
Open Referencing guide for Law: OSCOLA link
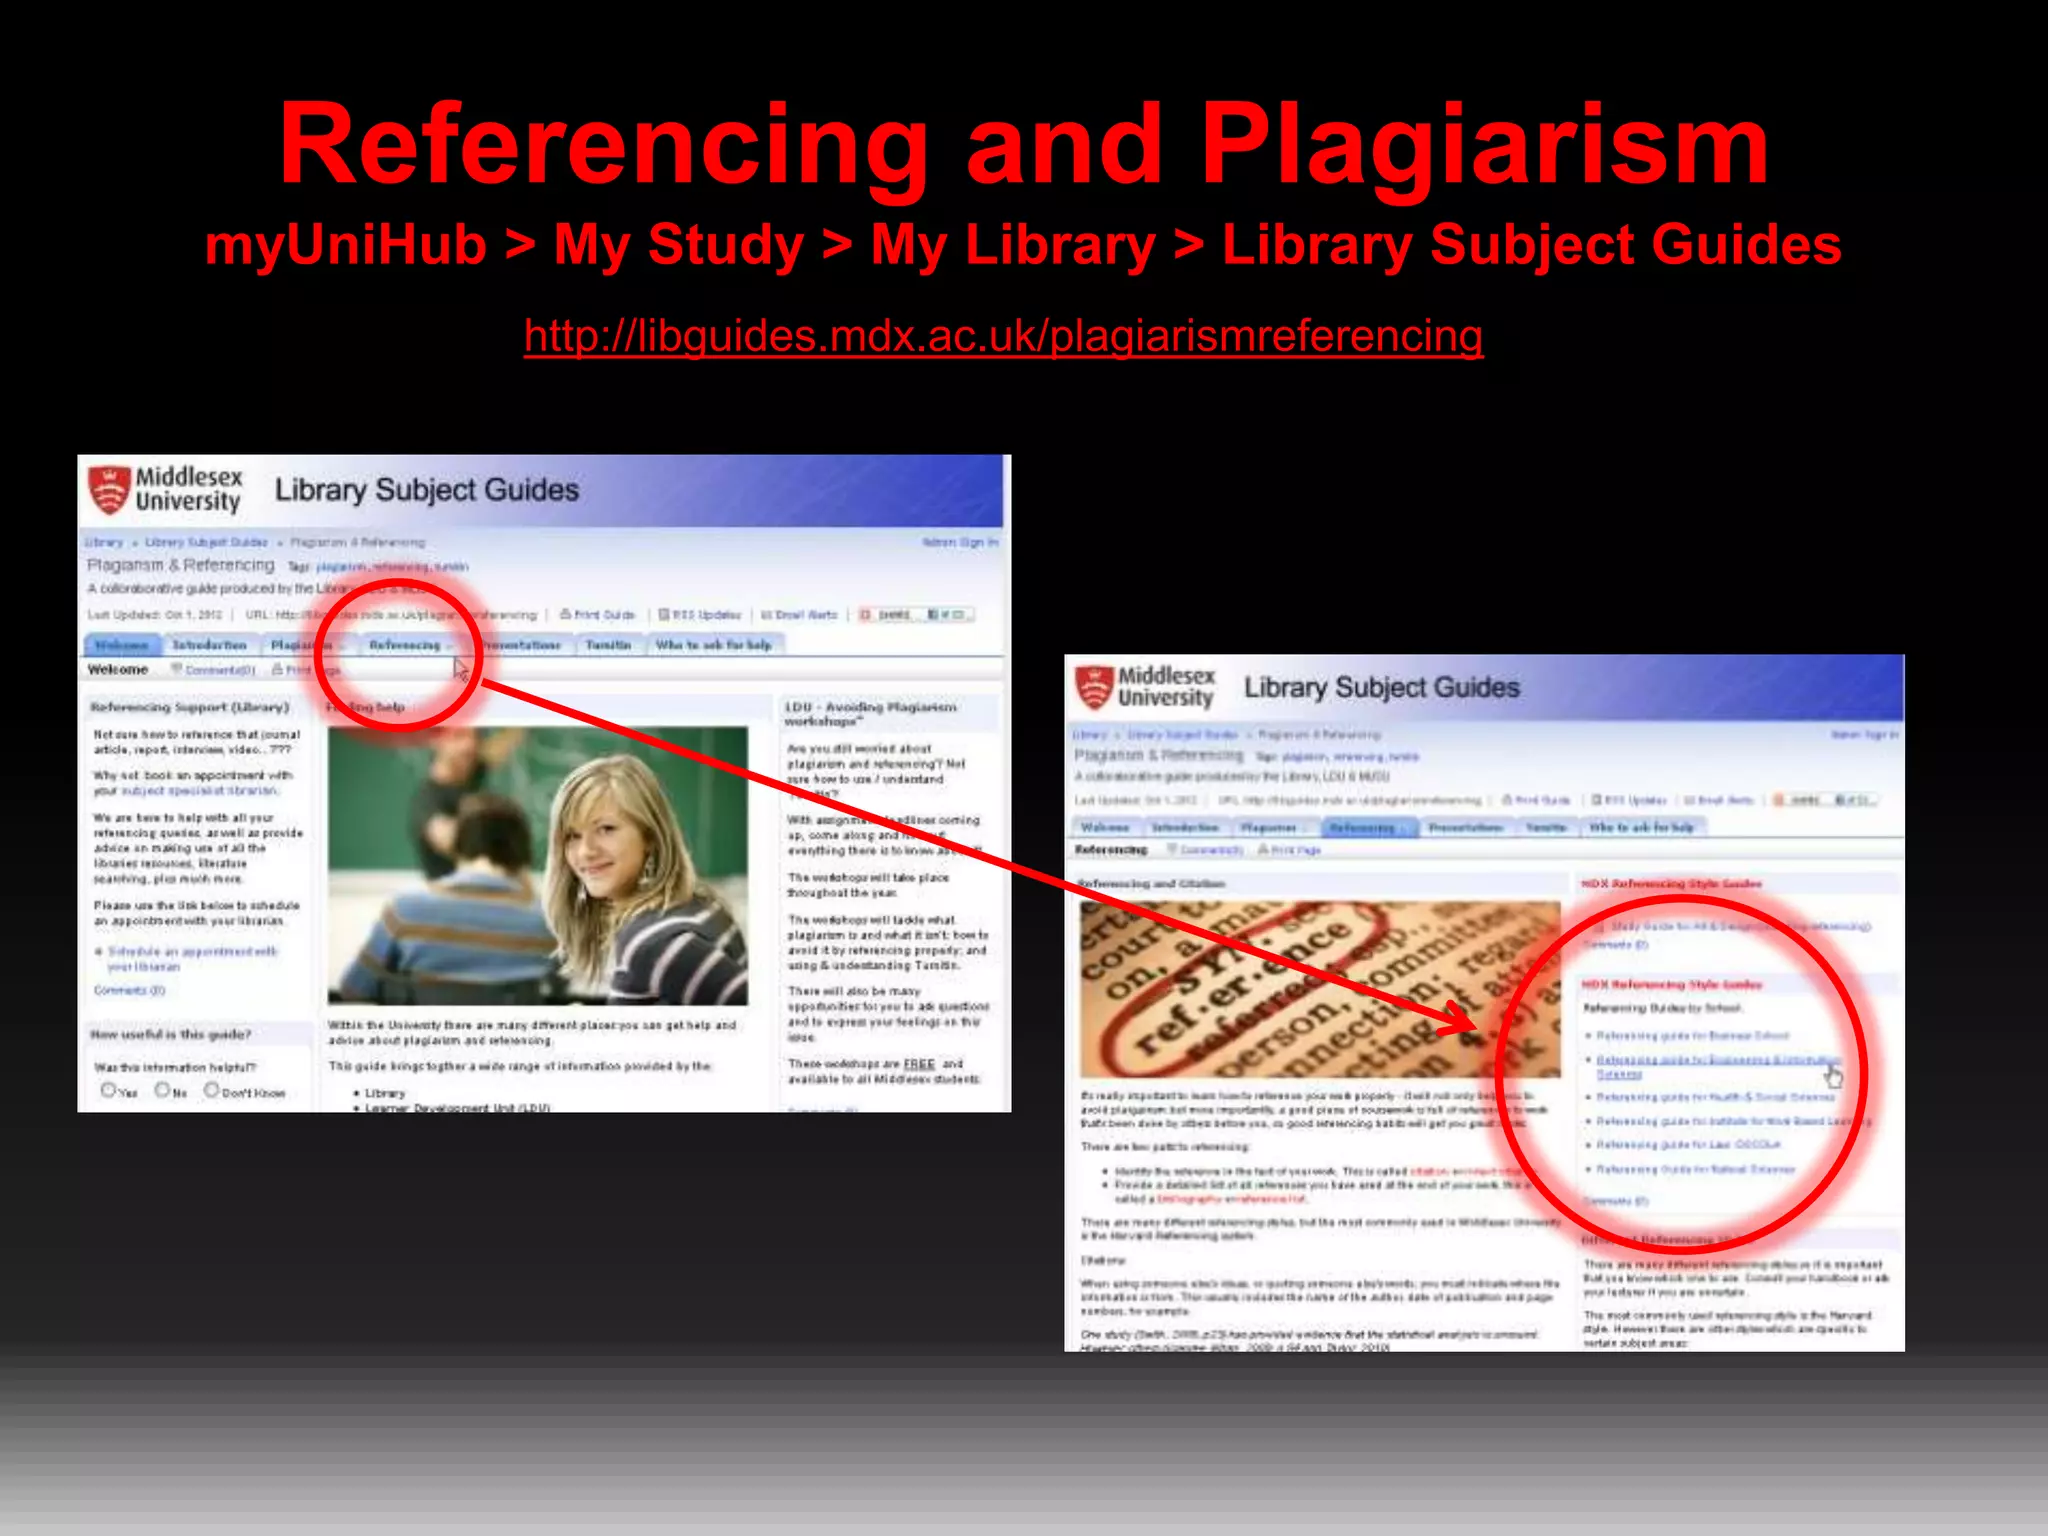(x=1688, y=1144)
